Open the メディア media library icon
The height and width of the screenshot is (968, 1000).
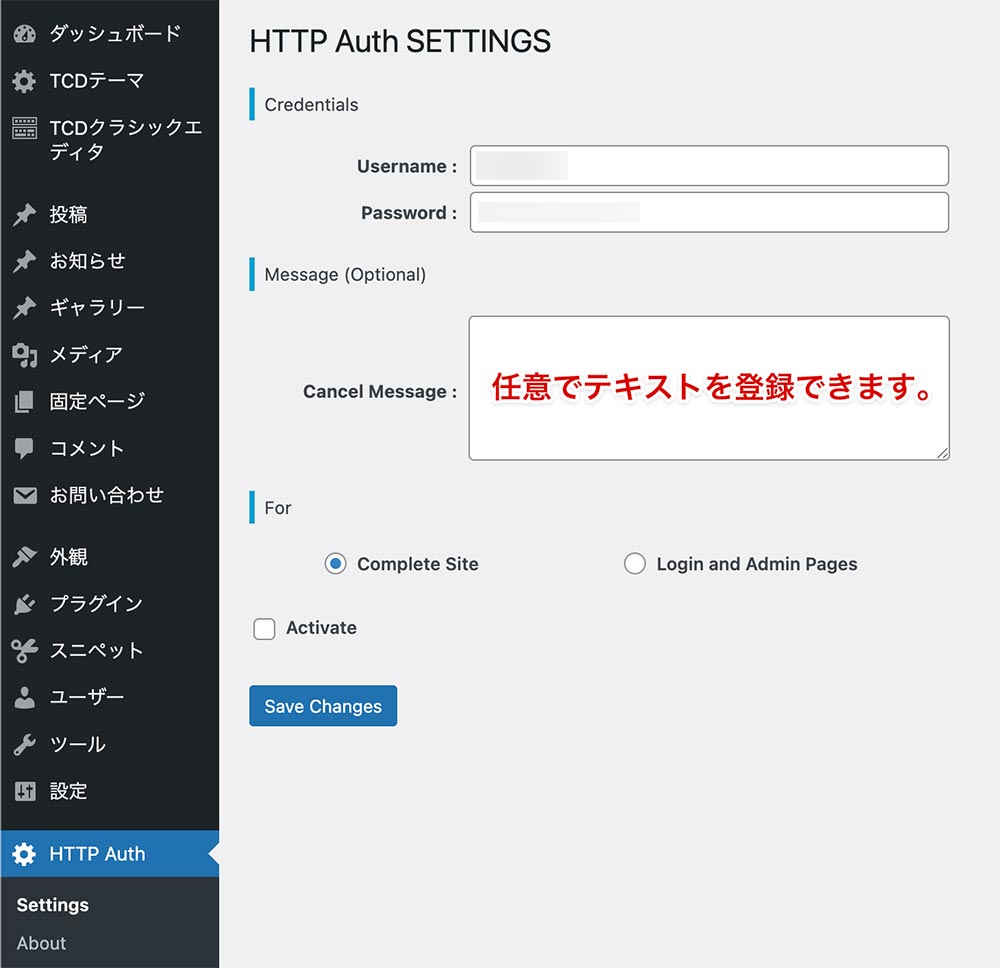23,355
